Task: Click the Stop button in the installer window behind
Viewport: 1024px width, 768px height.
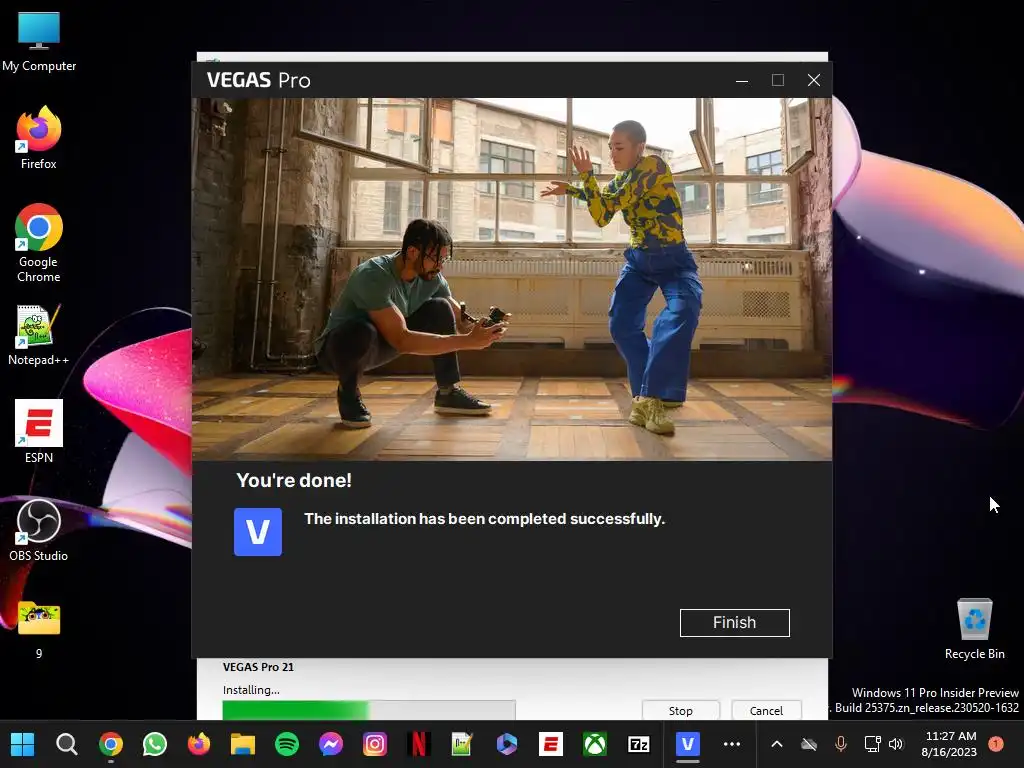Action: [680, 711]
